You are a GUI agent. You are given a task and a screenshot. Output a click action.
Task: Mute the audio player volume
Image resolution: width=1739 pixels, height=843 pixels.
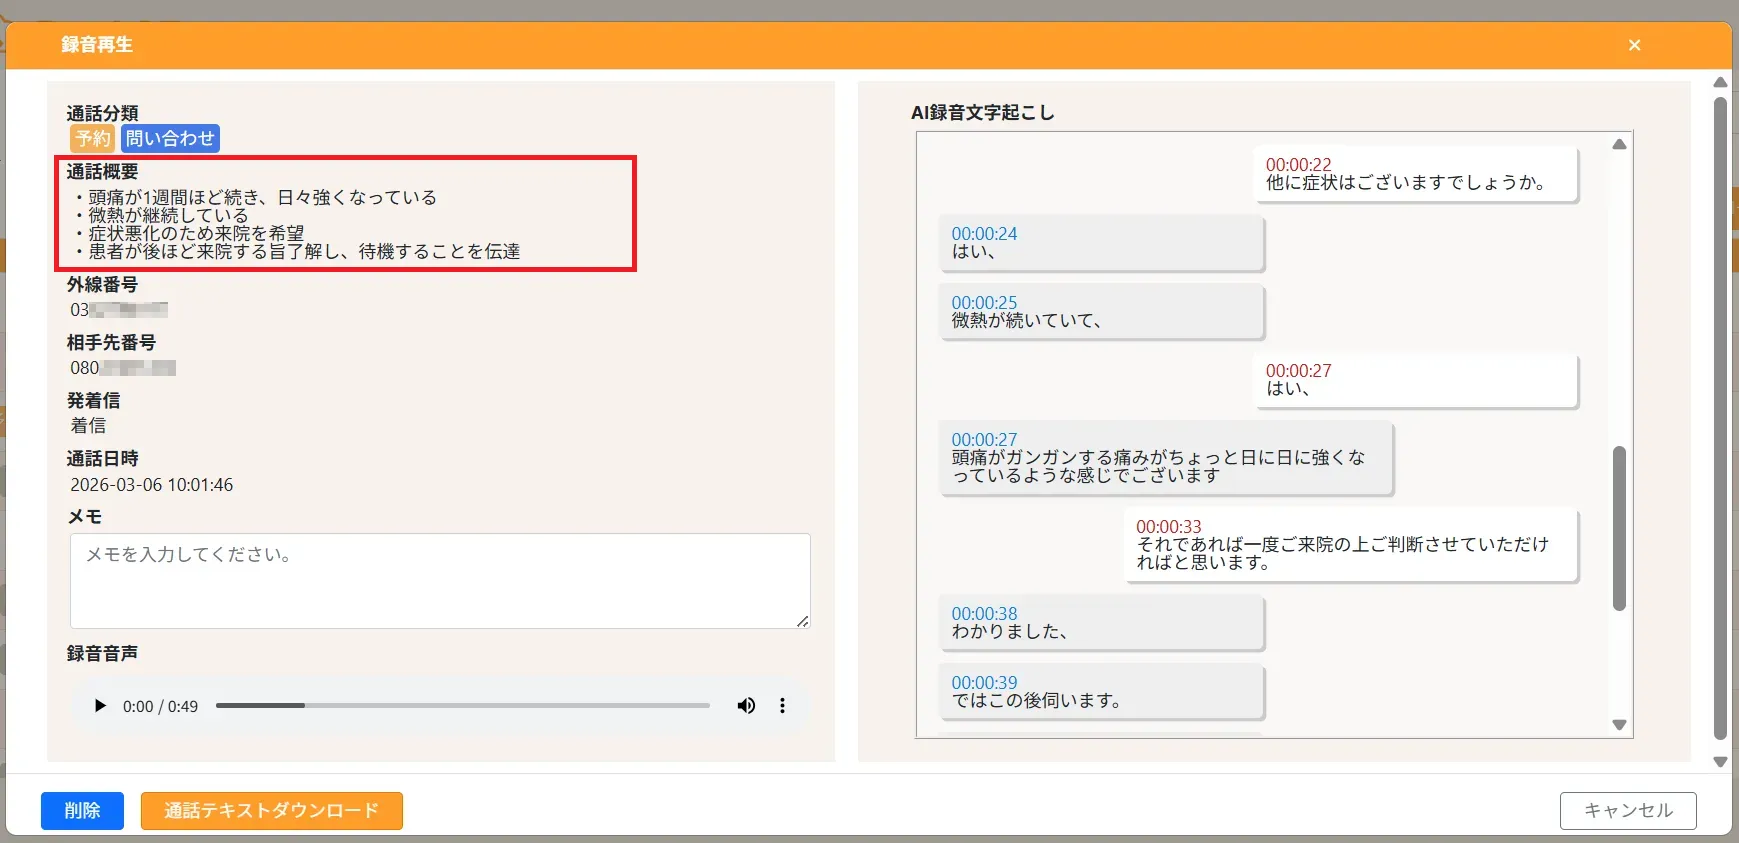click(x=746, y=706)
